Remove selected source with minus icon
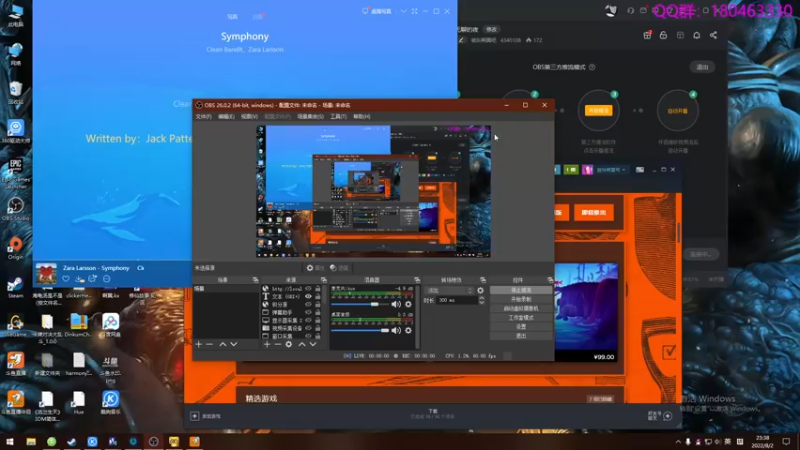The height and width of the screenshot is (450, 800). click(278, 344)
